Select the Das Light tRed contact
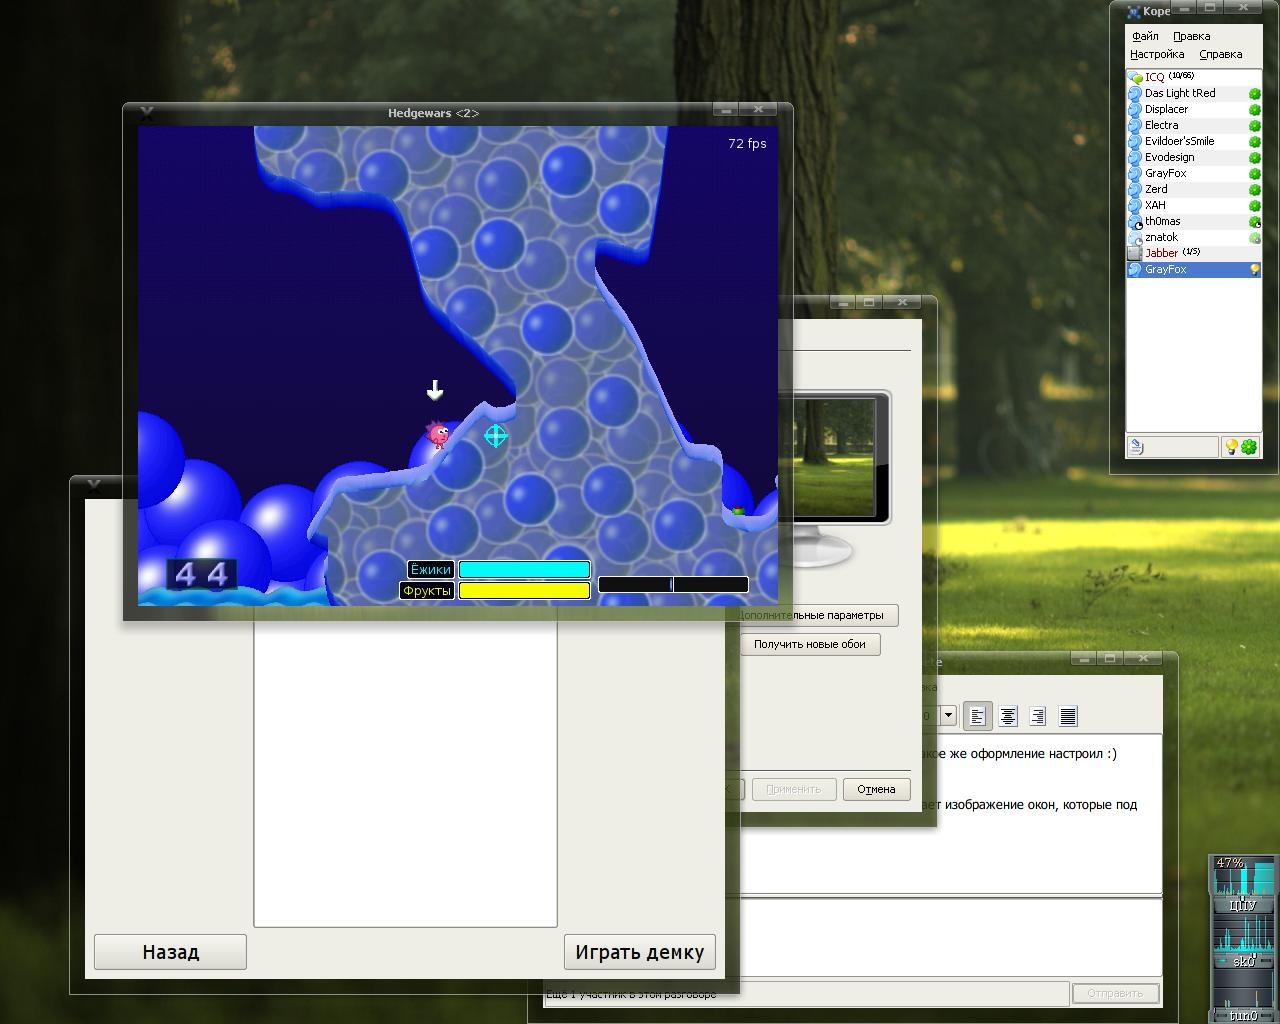The height and width of the screenshot is (1024, 1280). coord(1180,93)
